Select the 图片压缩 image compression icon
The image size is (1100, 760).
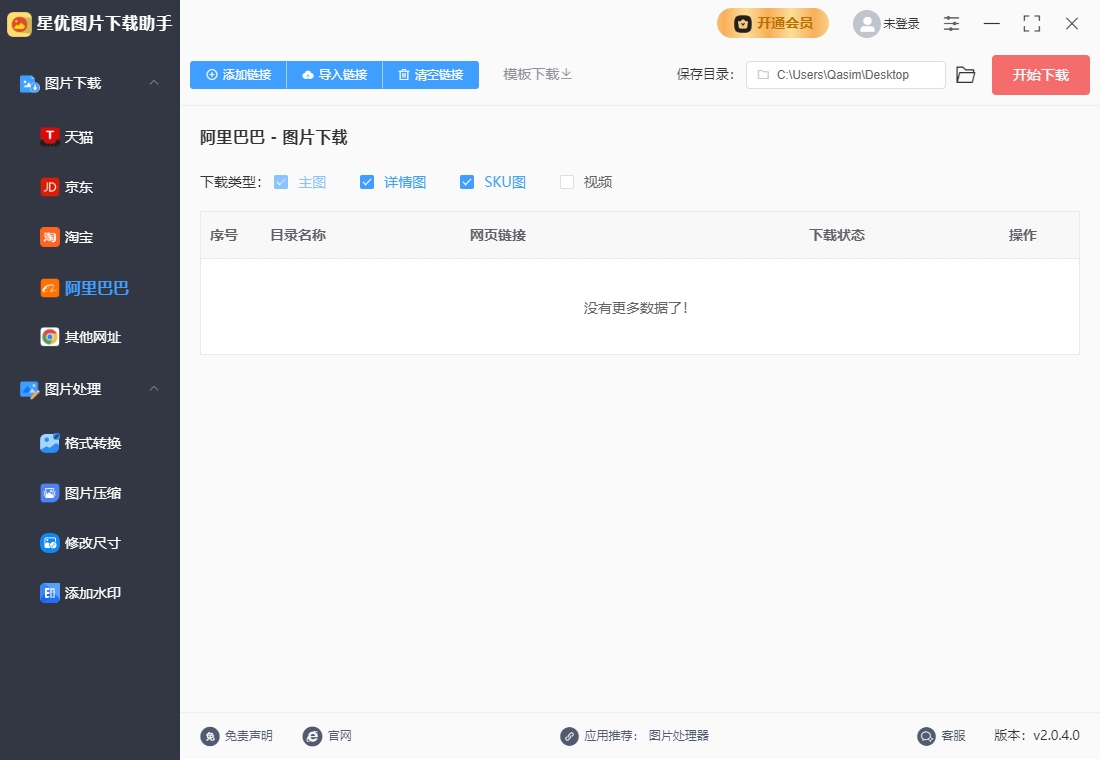(50, 493)
